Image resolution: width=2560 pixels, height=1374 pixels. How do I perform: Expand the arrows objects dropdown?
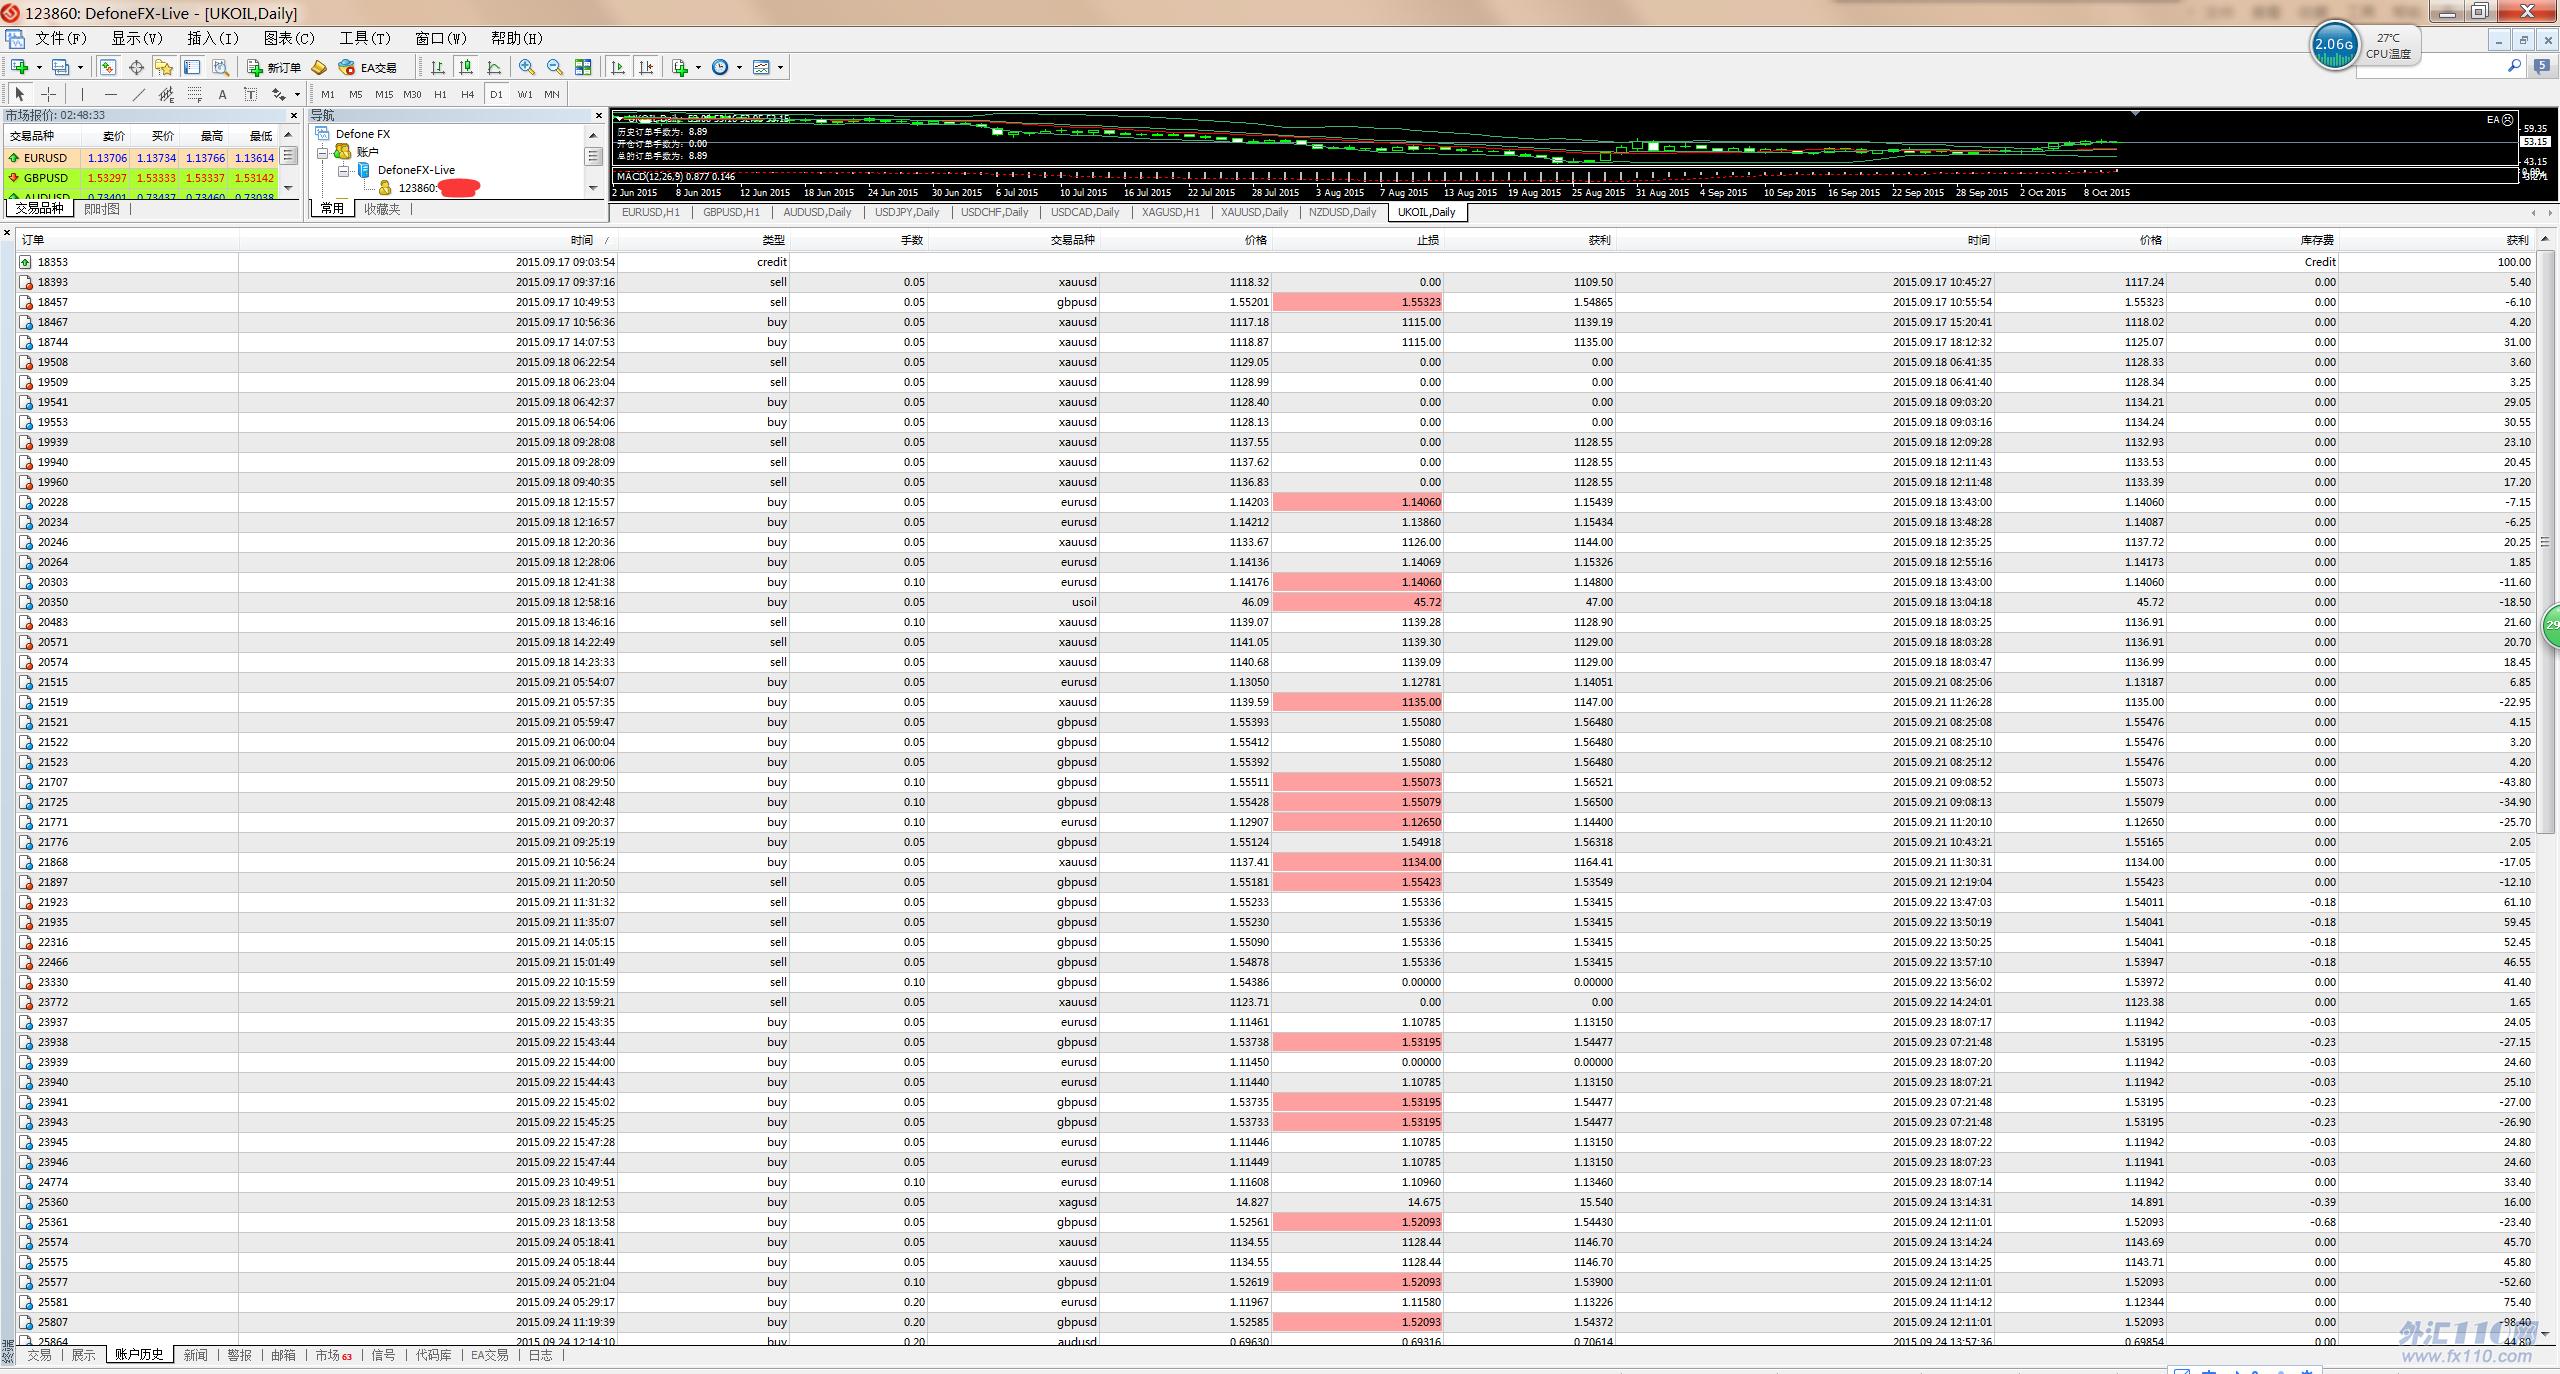[x=297, y=94]
